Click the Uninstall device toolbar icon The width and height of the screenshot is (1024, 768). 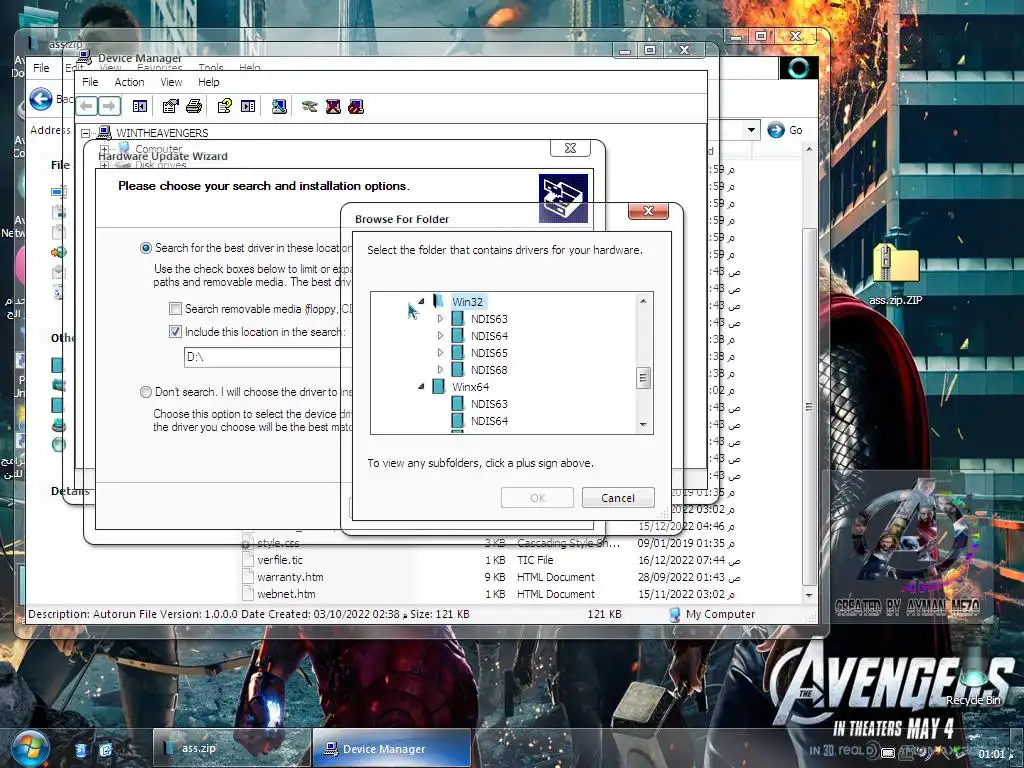[x=333, y=106]
